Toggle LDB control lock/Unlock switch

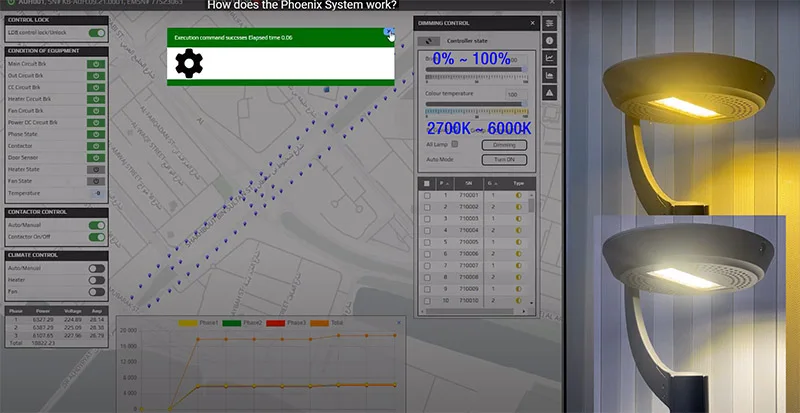(x=96, y=33)
